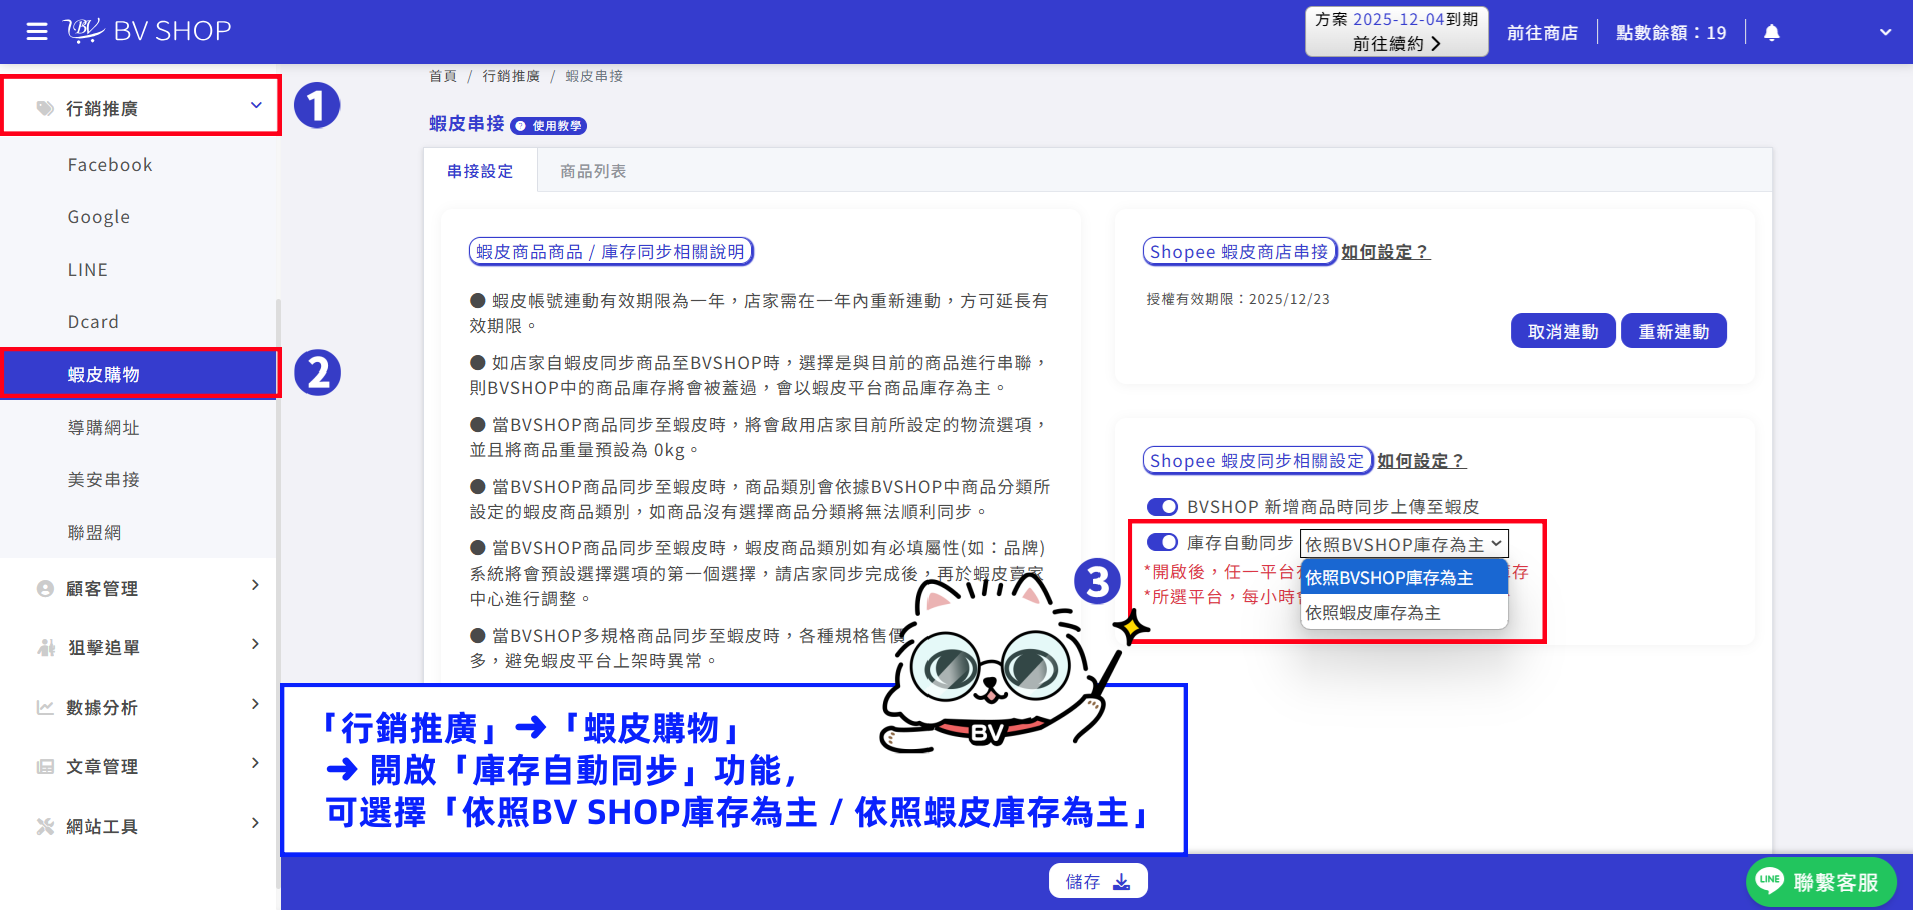
Task: Click the 數據分析 chart icon
Action: click(x=45, y=708)
